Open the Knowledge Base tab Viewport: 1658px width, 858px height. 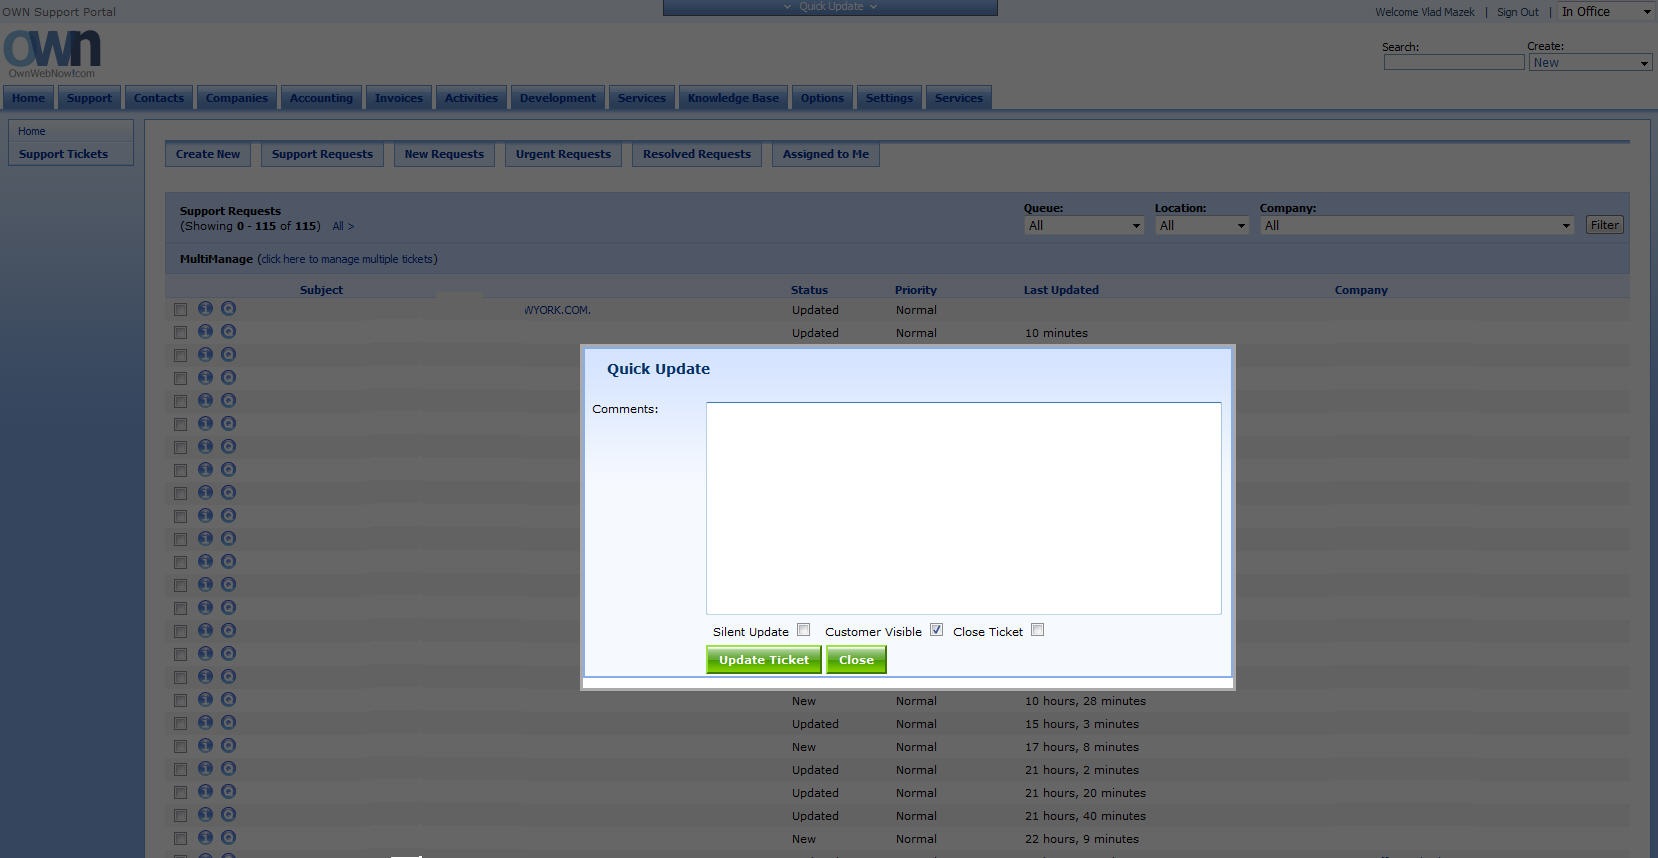(733, 98)
